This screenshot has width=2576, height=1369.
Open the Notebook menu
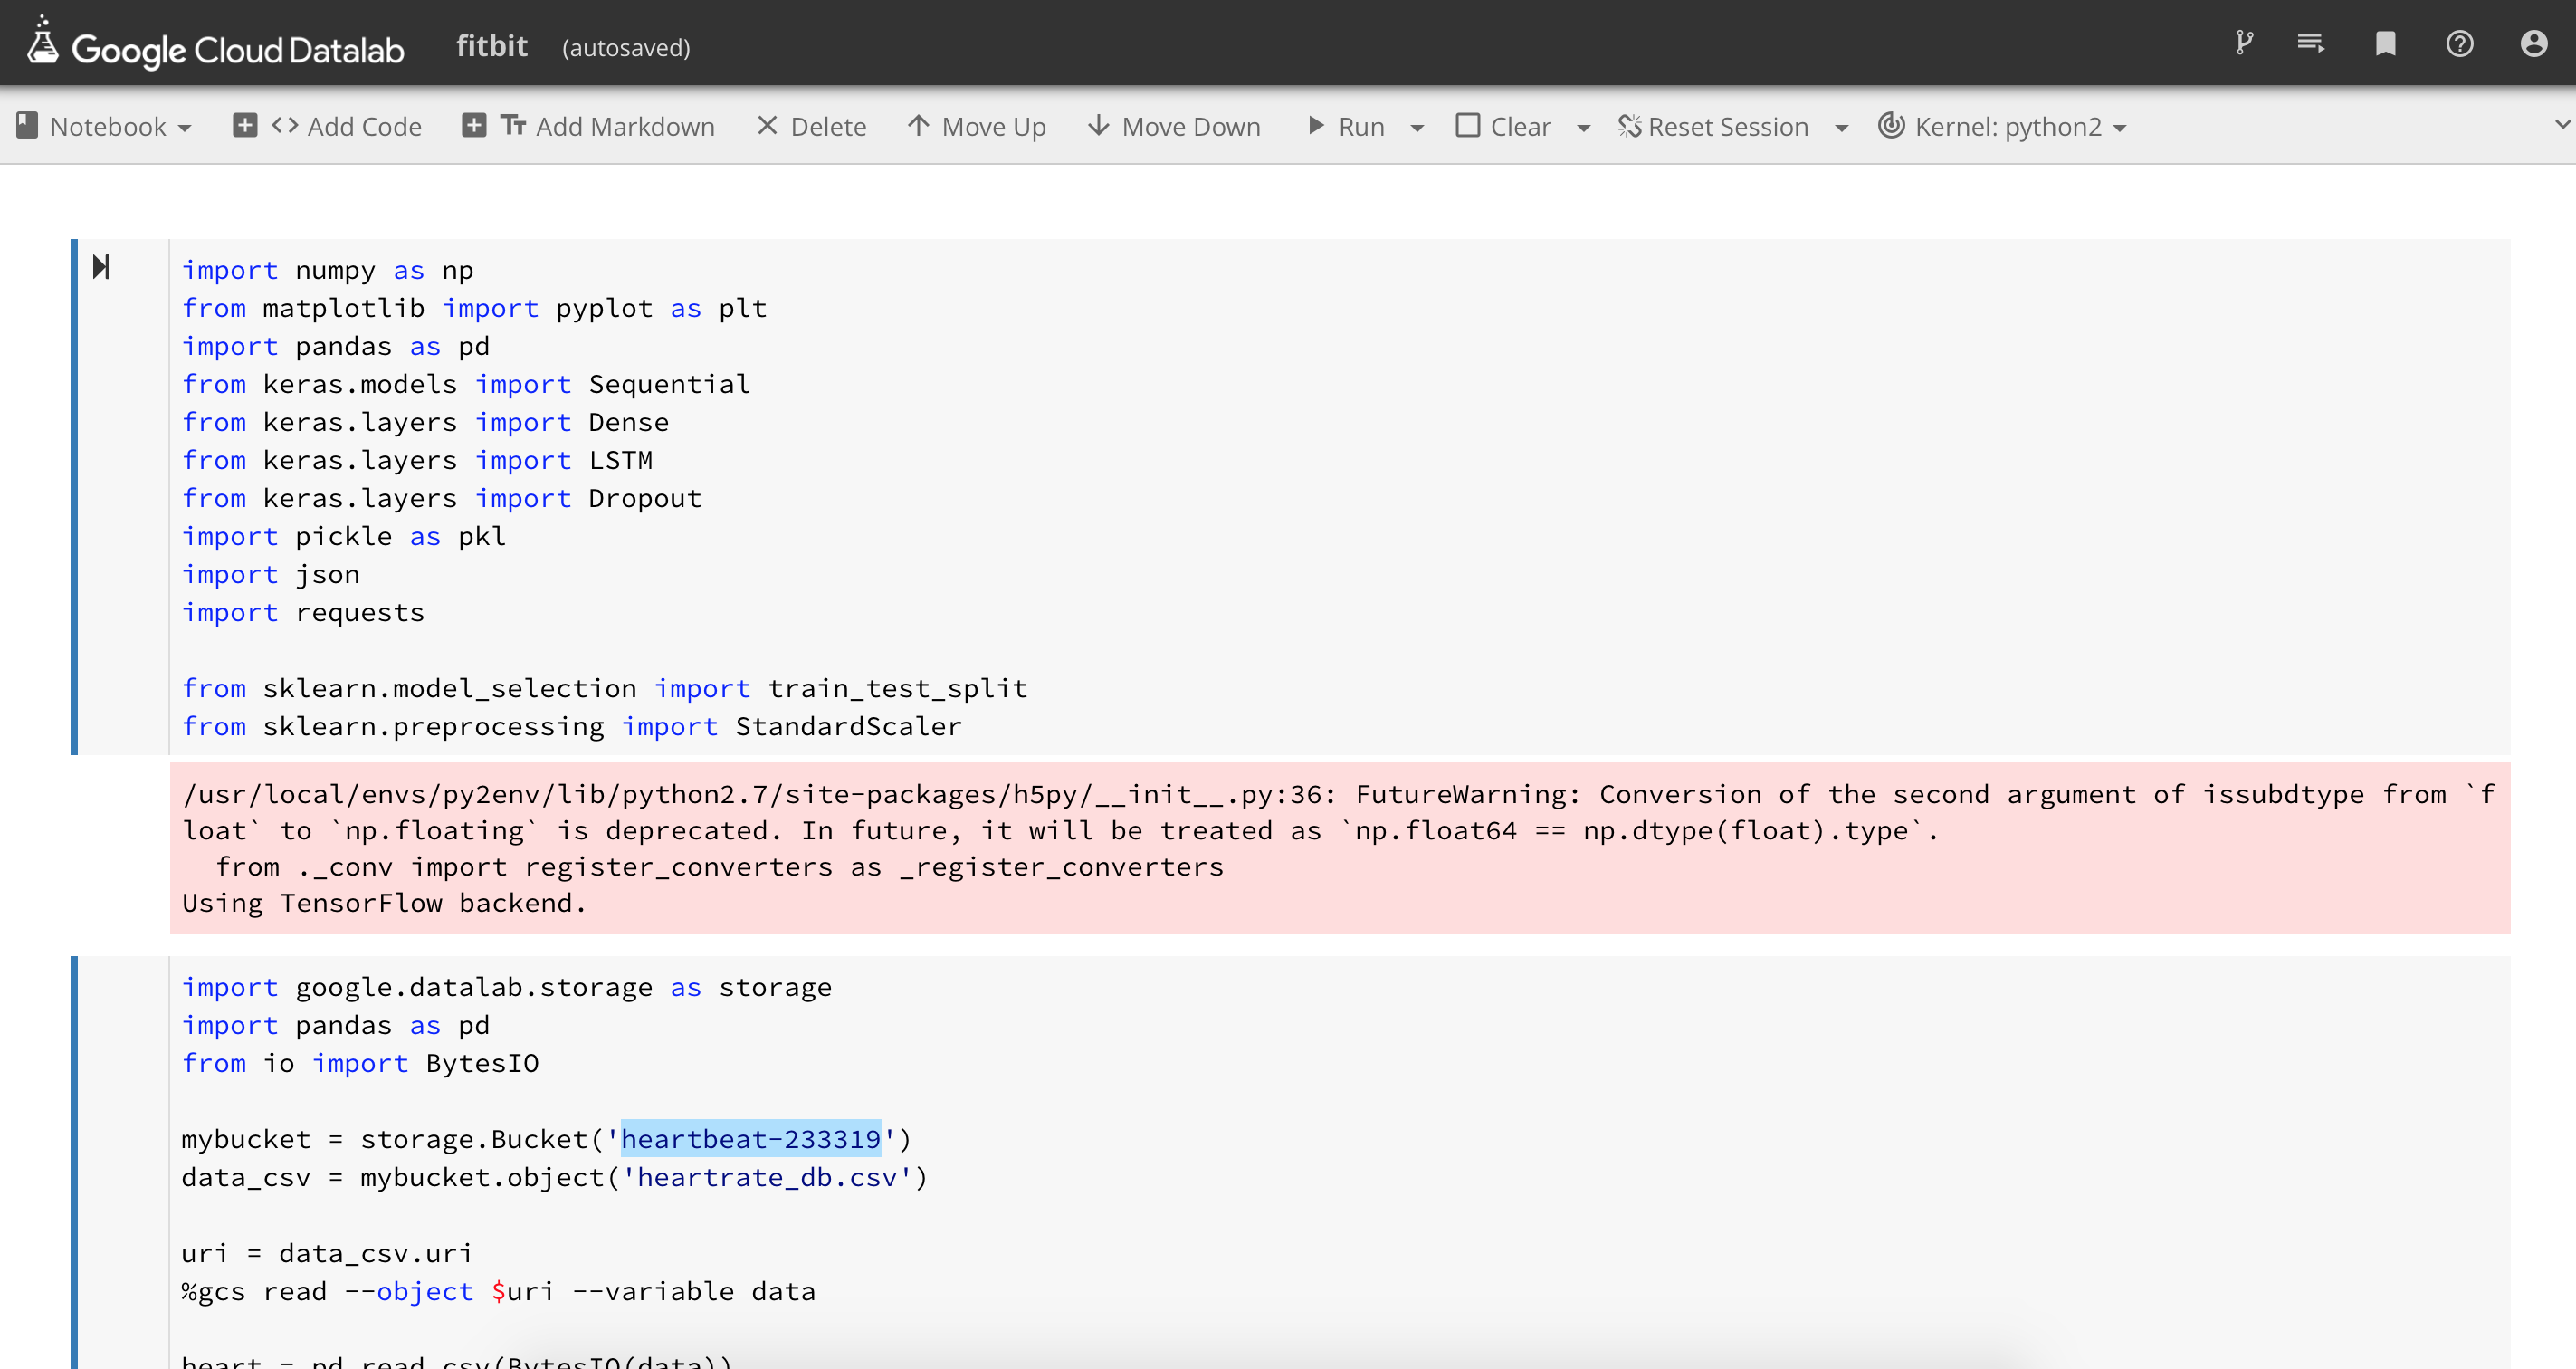(104, 126)
